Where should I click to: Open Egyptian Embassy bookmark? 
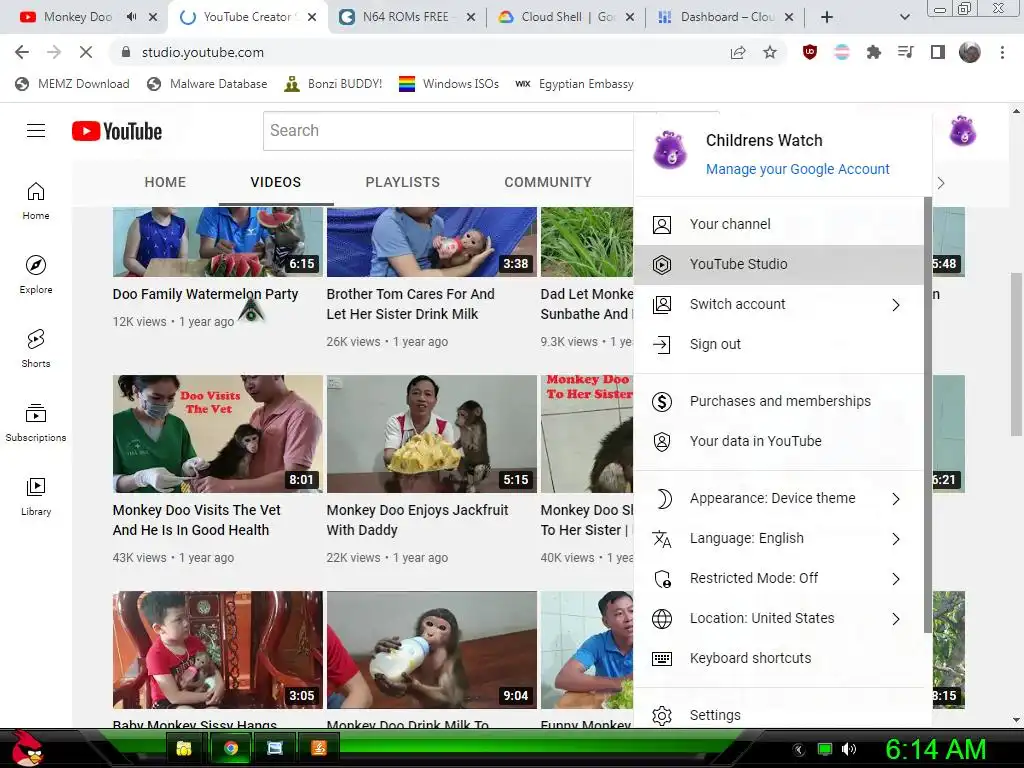(x=574, y=84)
